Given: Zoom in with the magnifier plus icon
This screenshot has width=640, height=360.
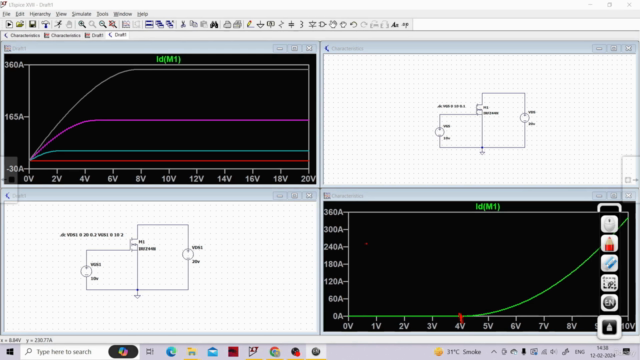Looking at the screenshot, I should [82, 24].
